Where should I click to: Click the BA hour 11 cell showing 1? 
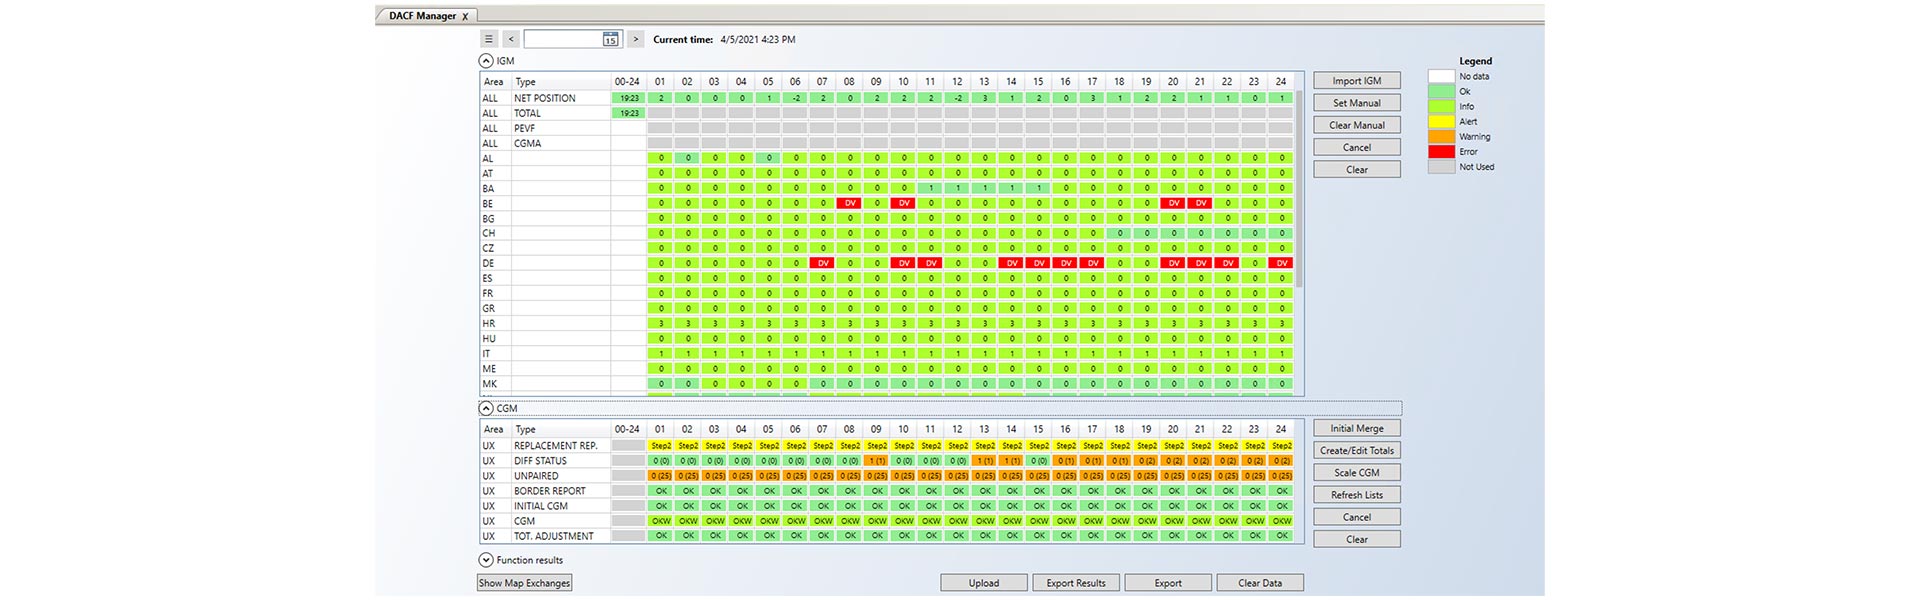[931, 188]
